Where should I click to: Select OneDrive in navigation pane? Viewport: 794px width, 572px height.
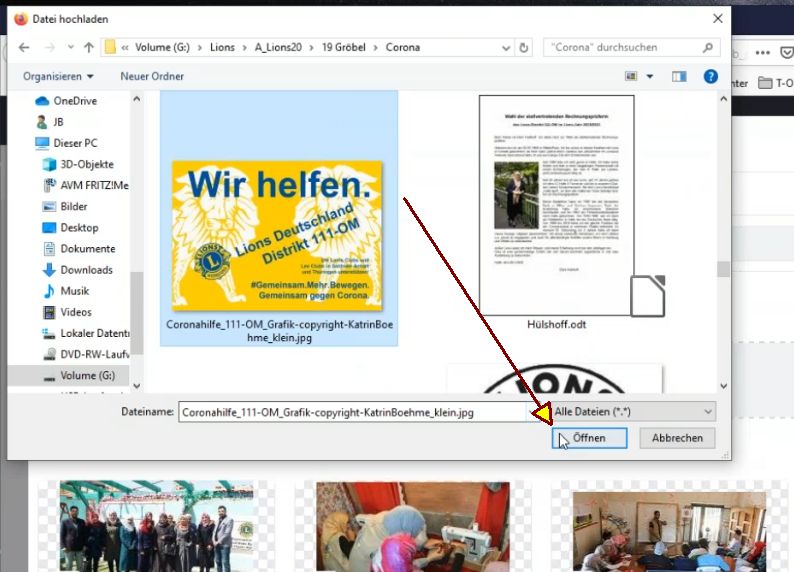tap(66, 101)
